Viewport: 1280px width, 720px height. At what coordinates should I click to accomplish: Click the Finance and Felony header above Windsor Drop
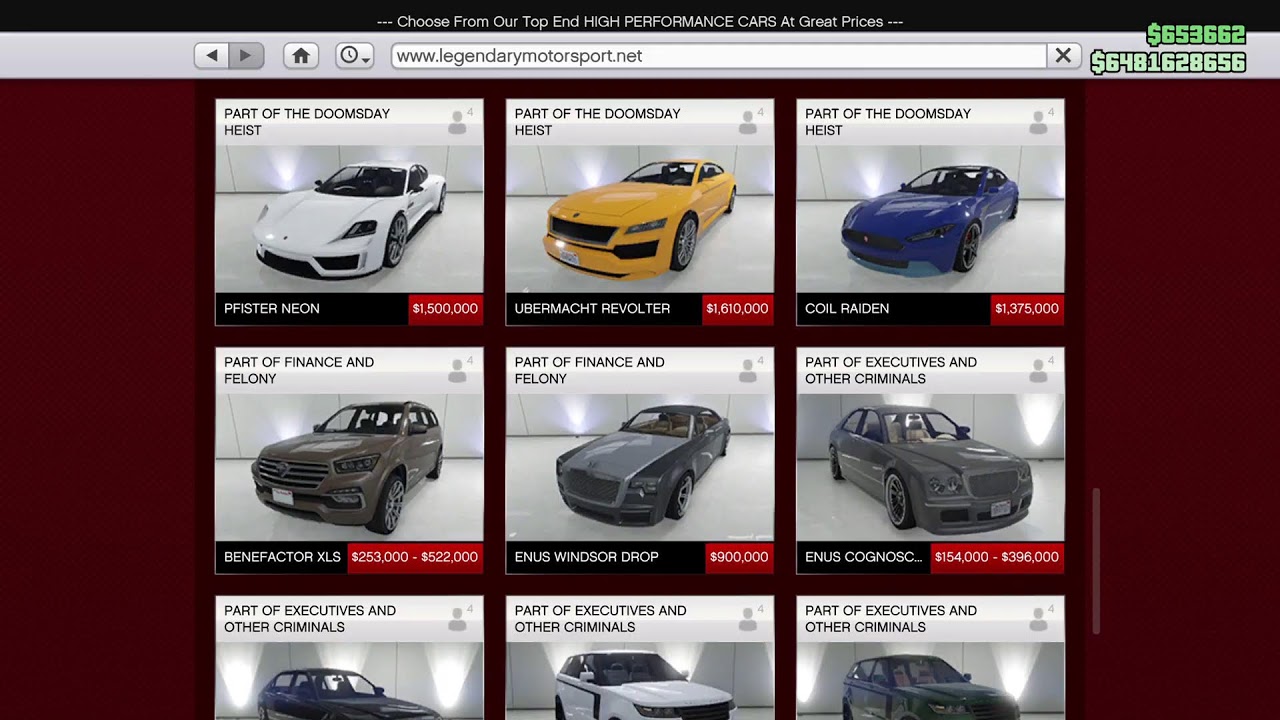tap(589, 370)
